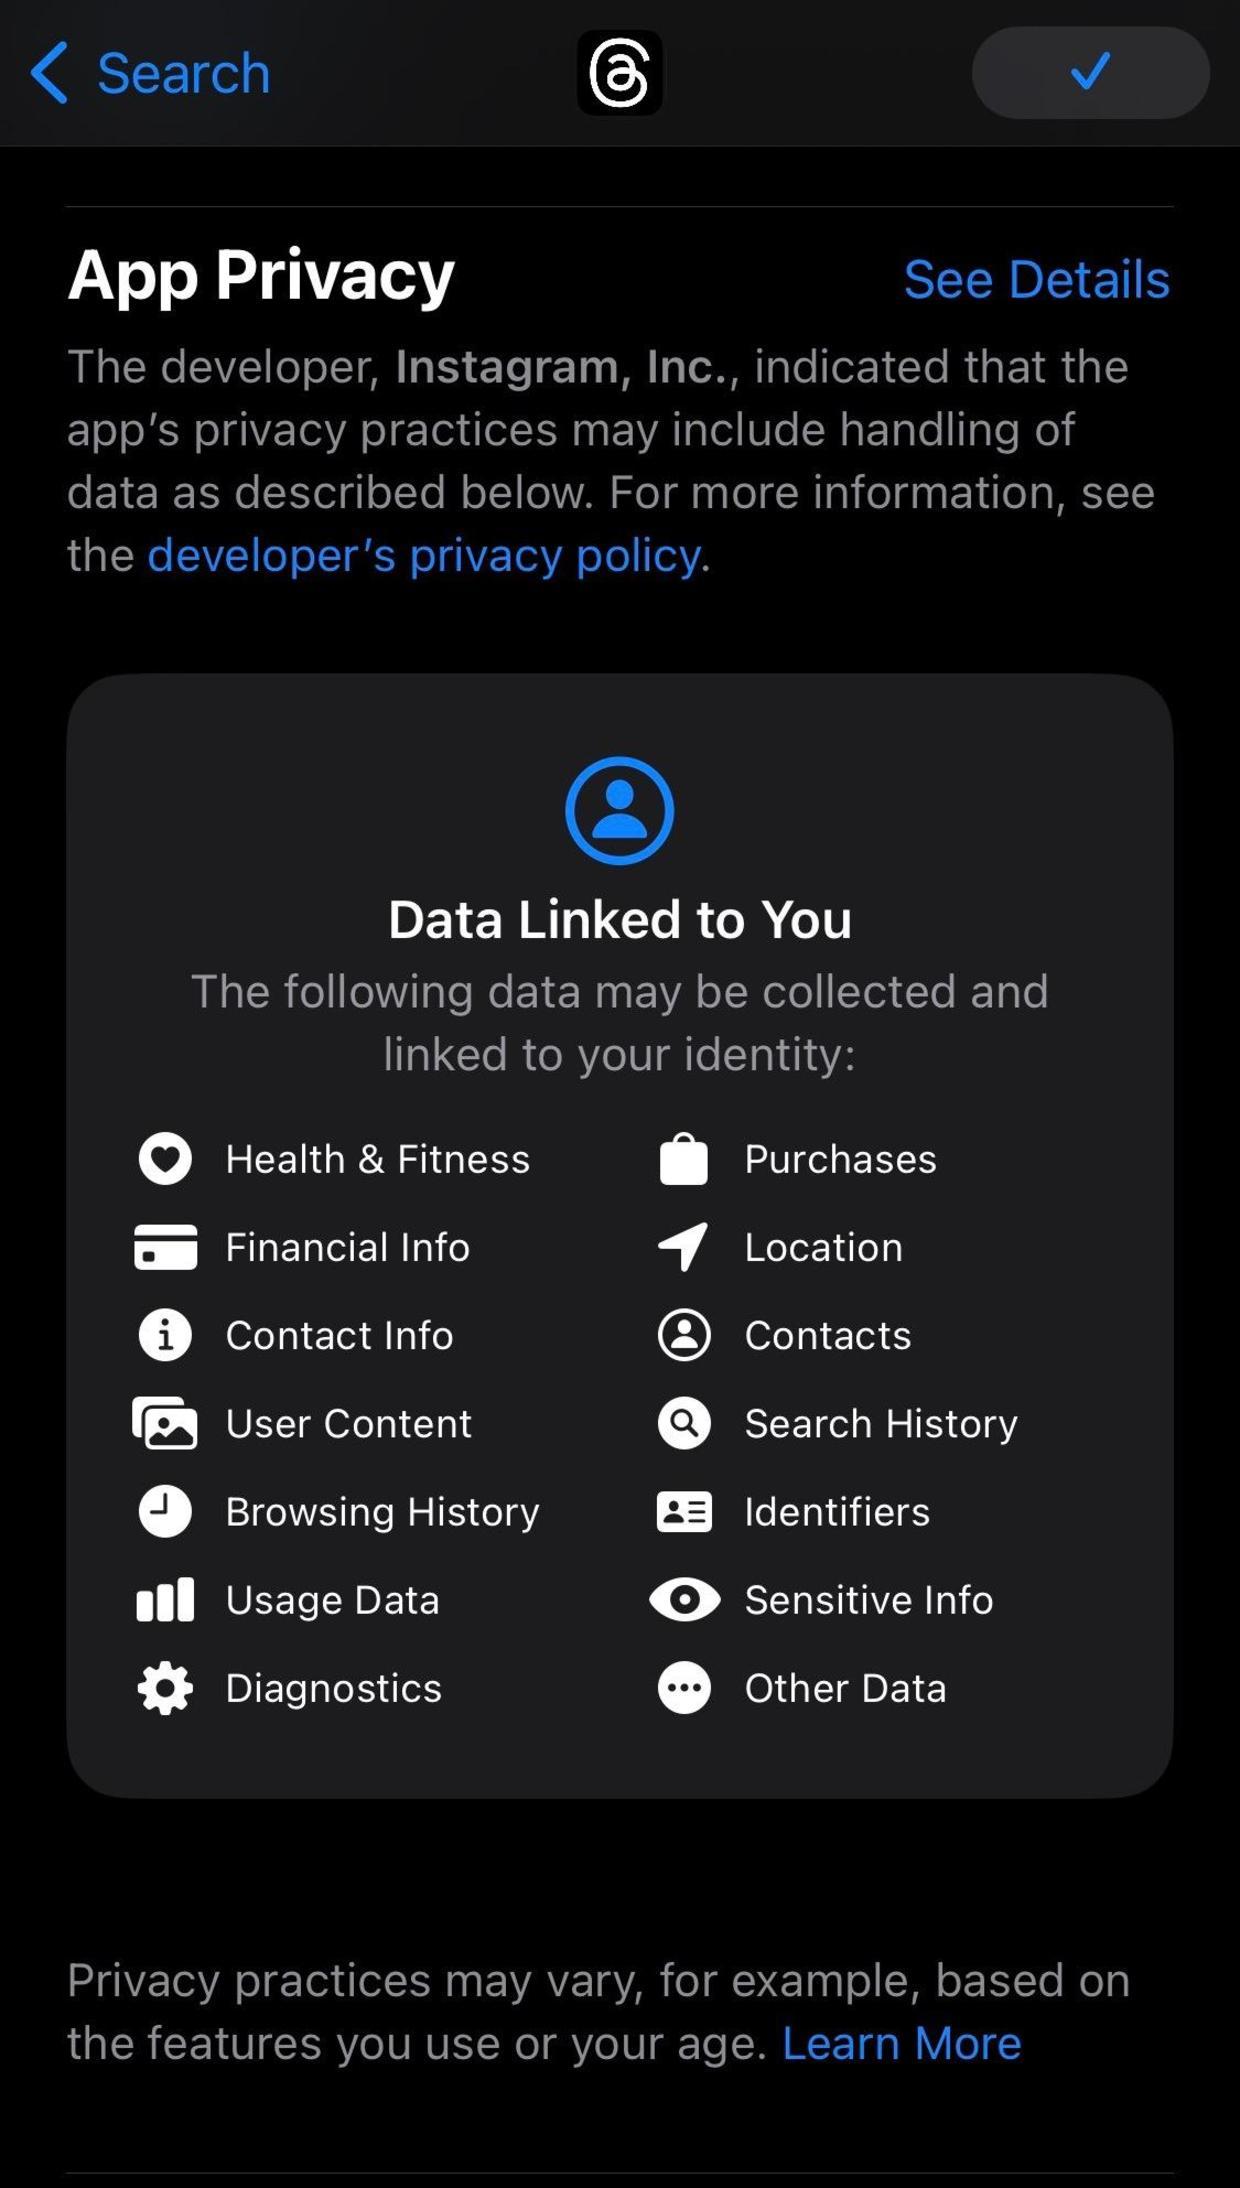The width and height of the screenshot is (1240, 2188).
Task: Tap the Contact Info icon
Action: pyautogui.click(x=165, y=1335)
